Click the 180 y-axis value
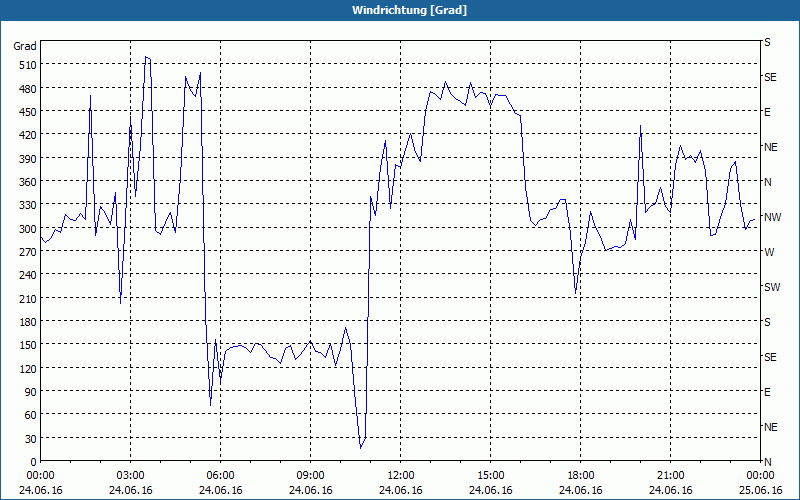The image size is (800, 500). click(28, 322)
